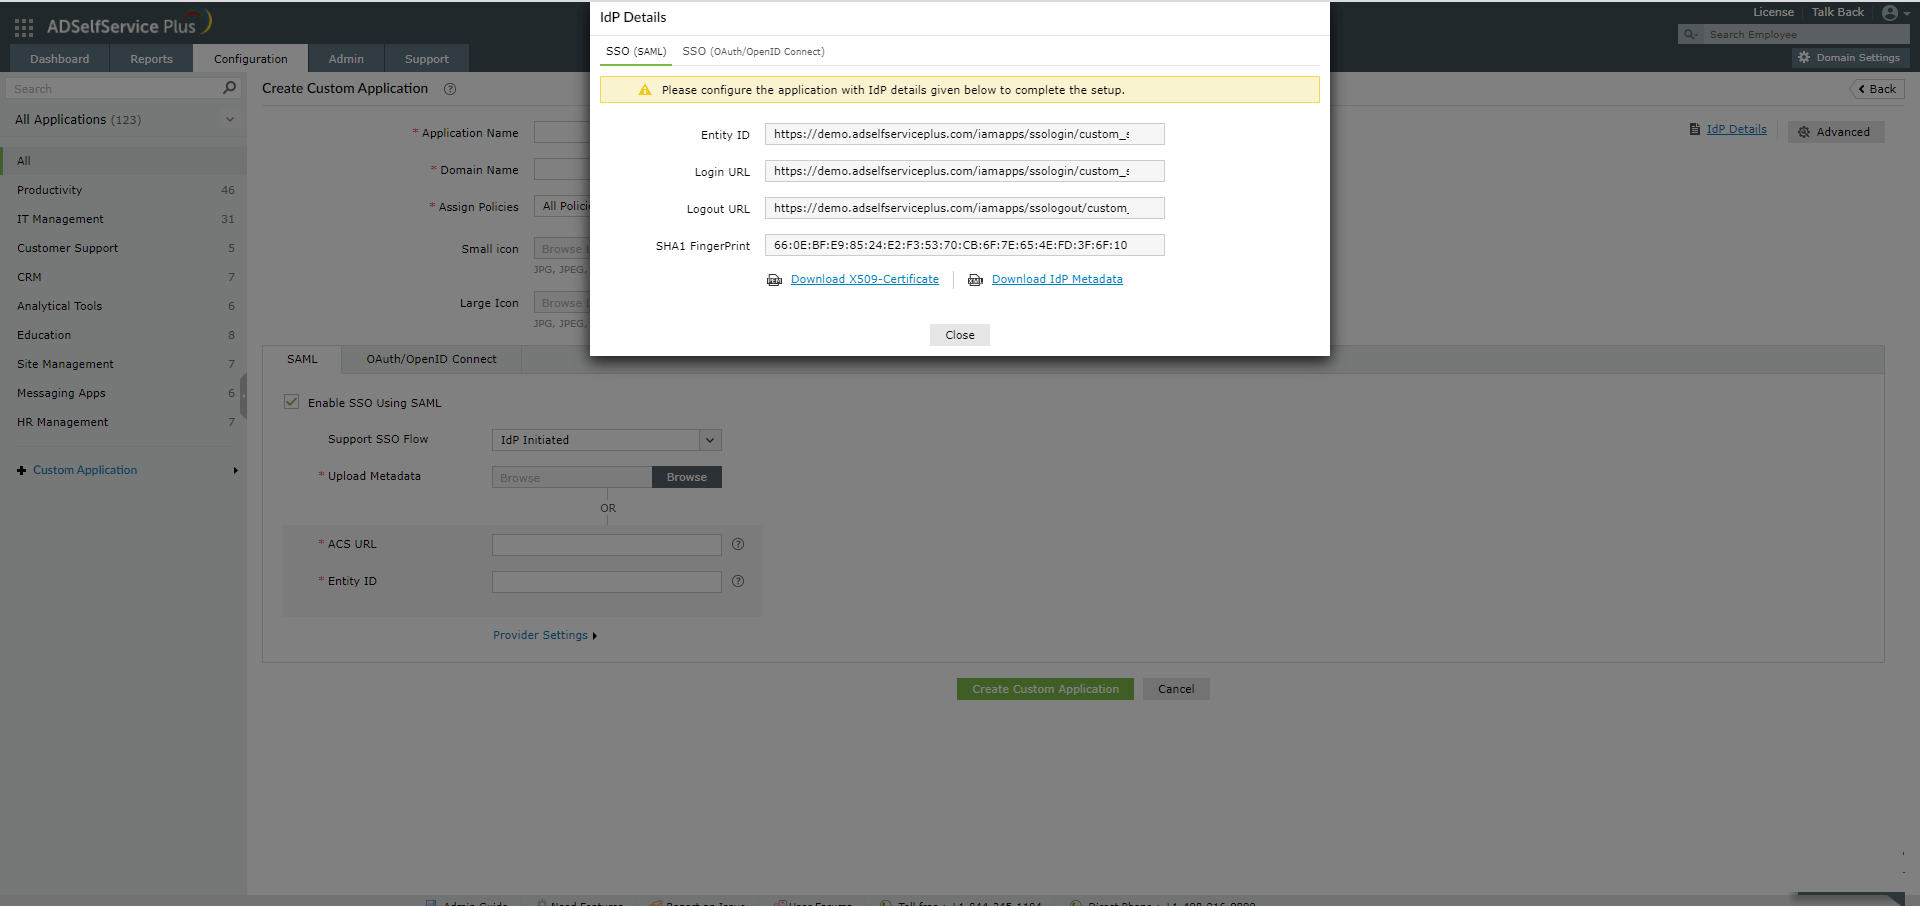Click the ADSelfService Plus logo

tap(129, 24)
